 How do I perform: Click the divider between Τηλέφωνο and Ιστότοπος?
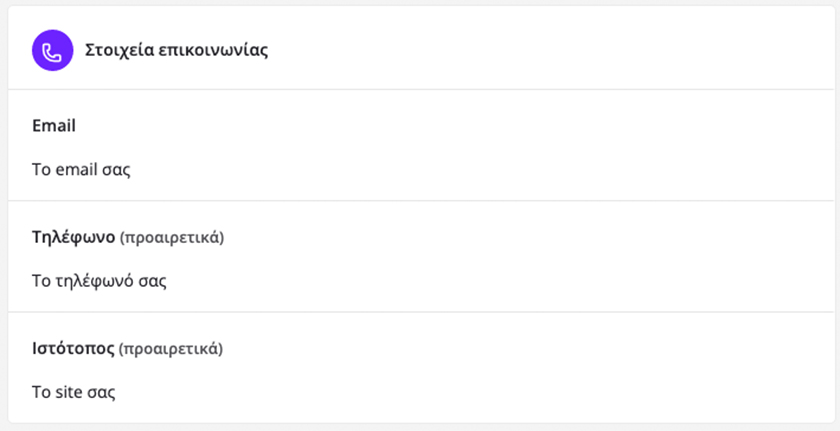click(420, 312)
